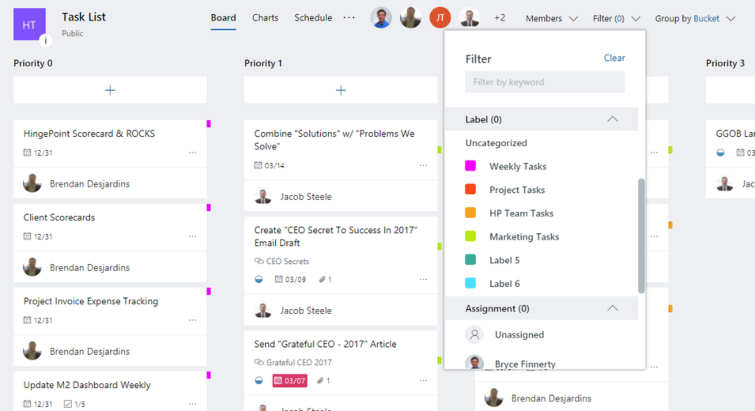Click the info icon on plan logo
The height and width of the screenshot is (411, 755).
coord(44,40)
